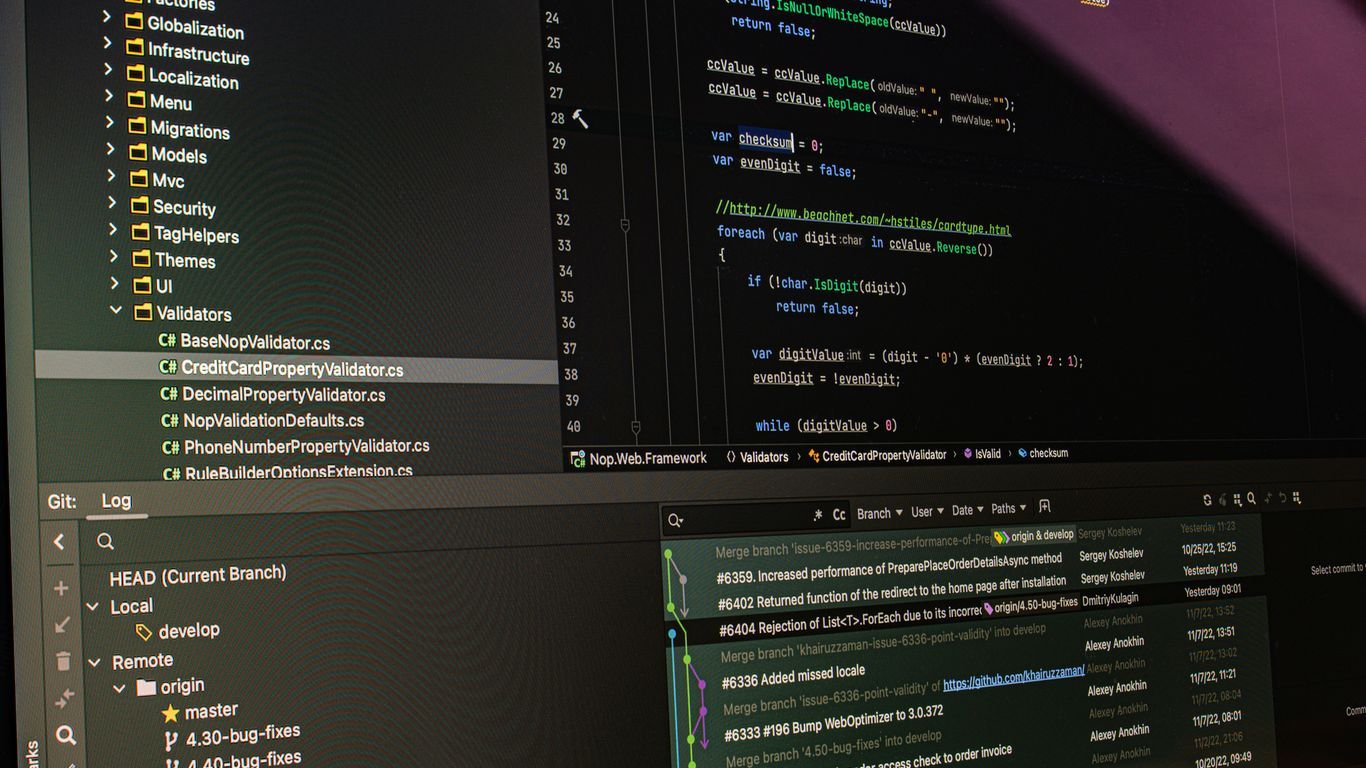Click 'checksum' in the editor breadcrumb bar
The image size is (1366, 768).
coord(1048,452)
